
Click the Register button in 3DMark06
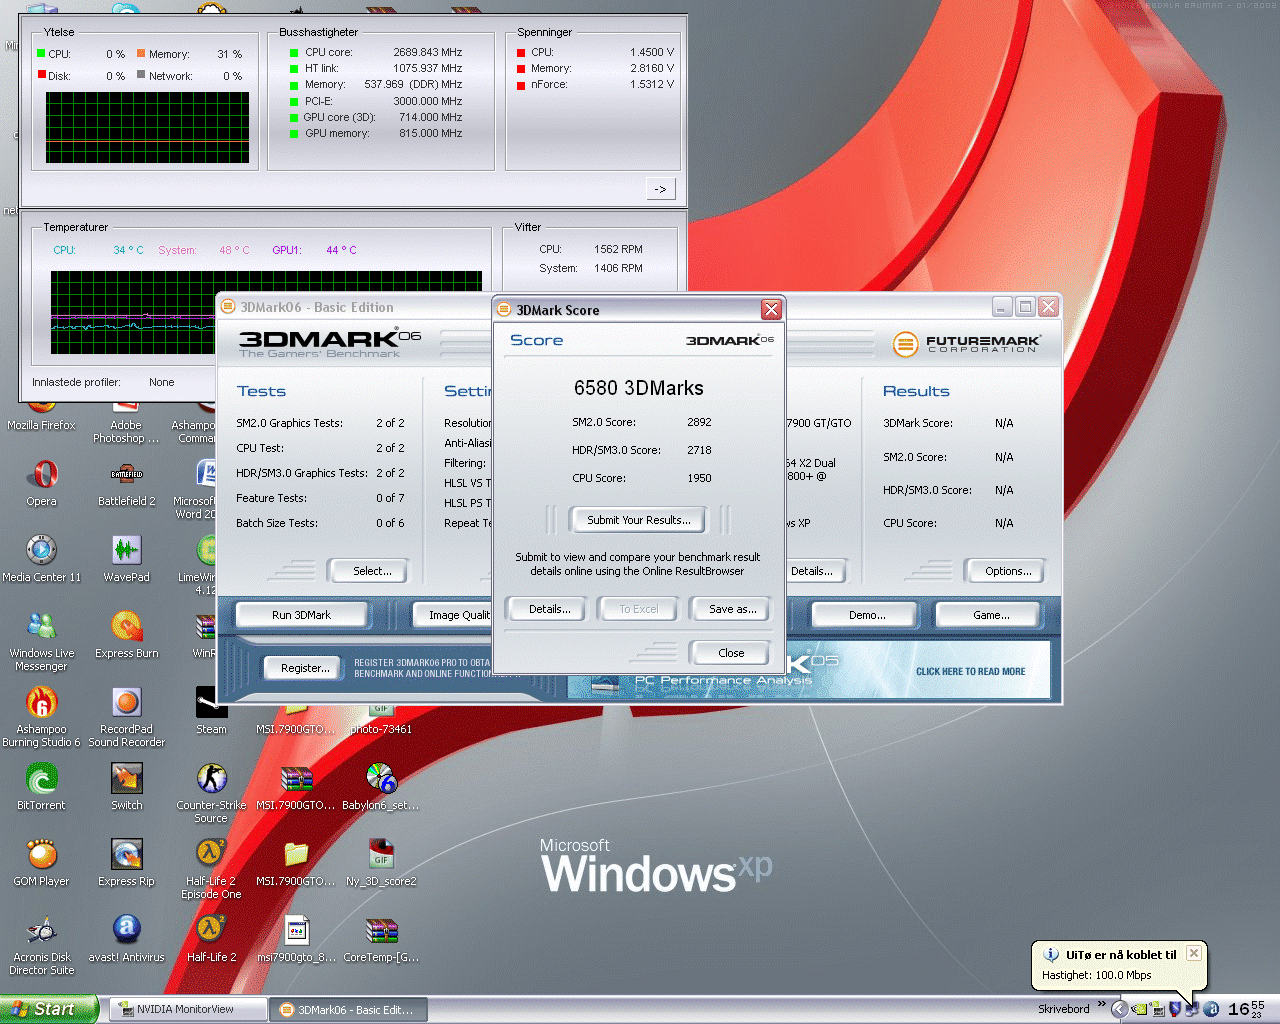tap(305, 668)
